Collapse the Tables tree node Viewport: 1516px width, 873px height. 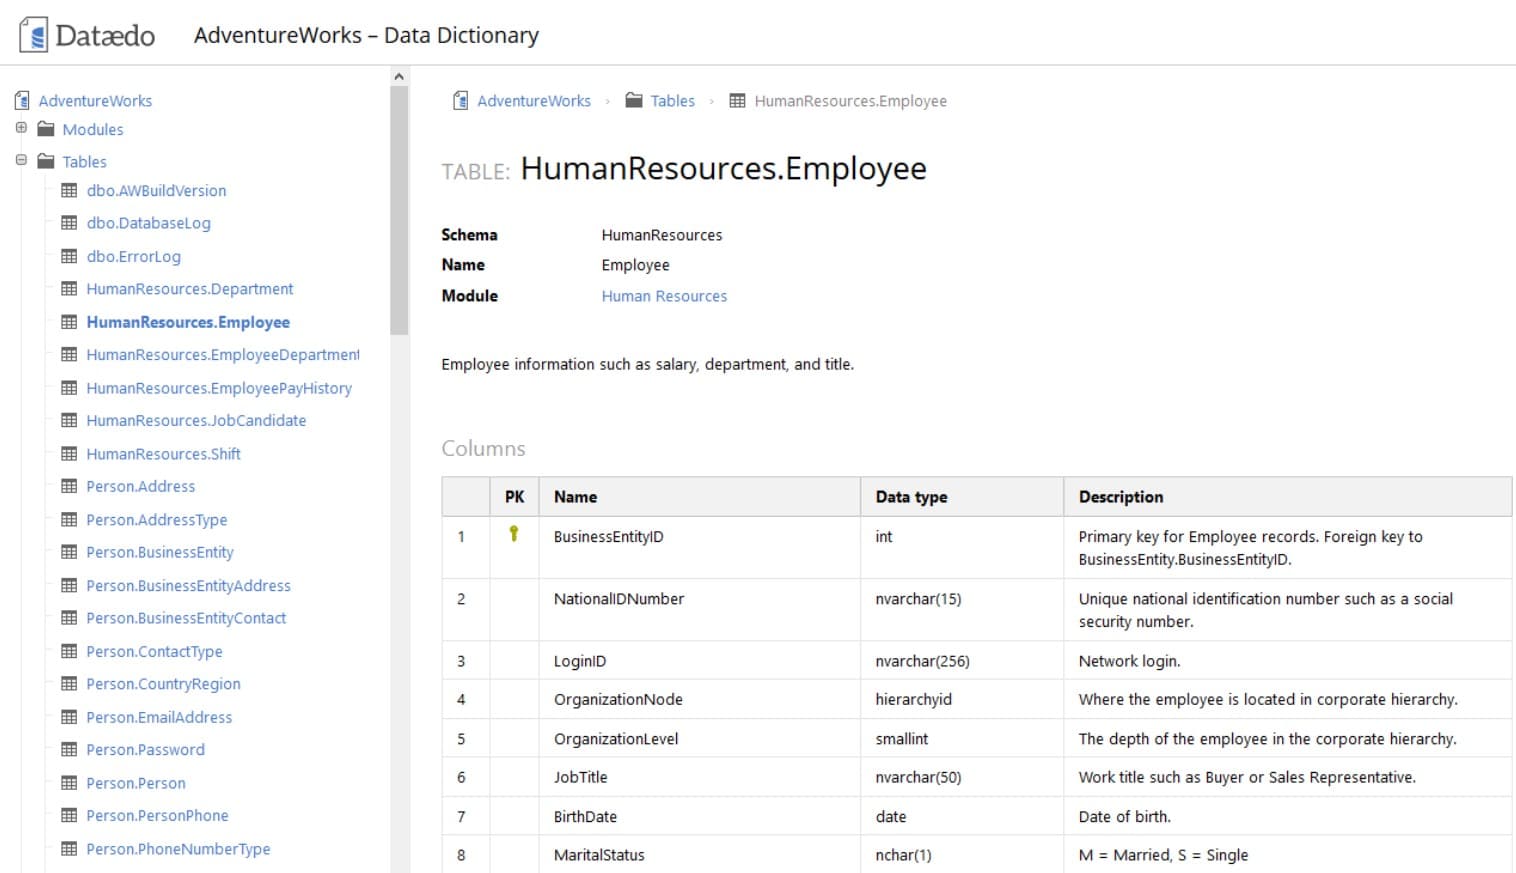(x=21, y=160)
